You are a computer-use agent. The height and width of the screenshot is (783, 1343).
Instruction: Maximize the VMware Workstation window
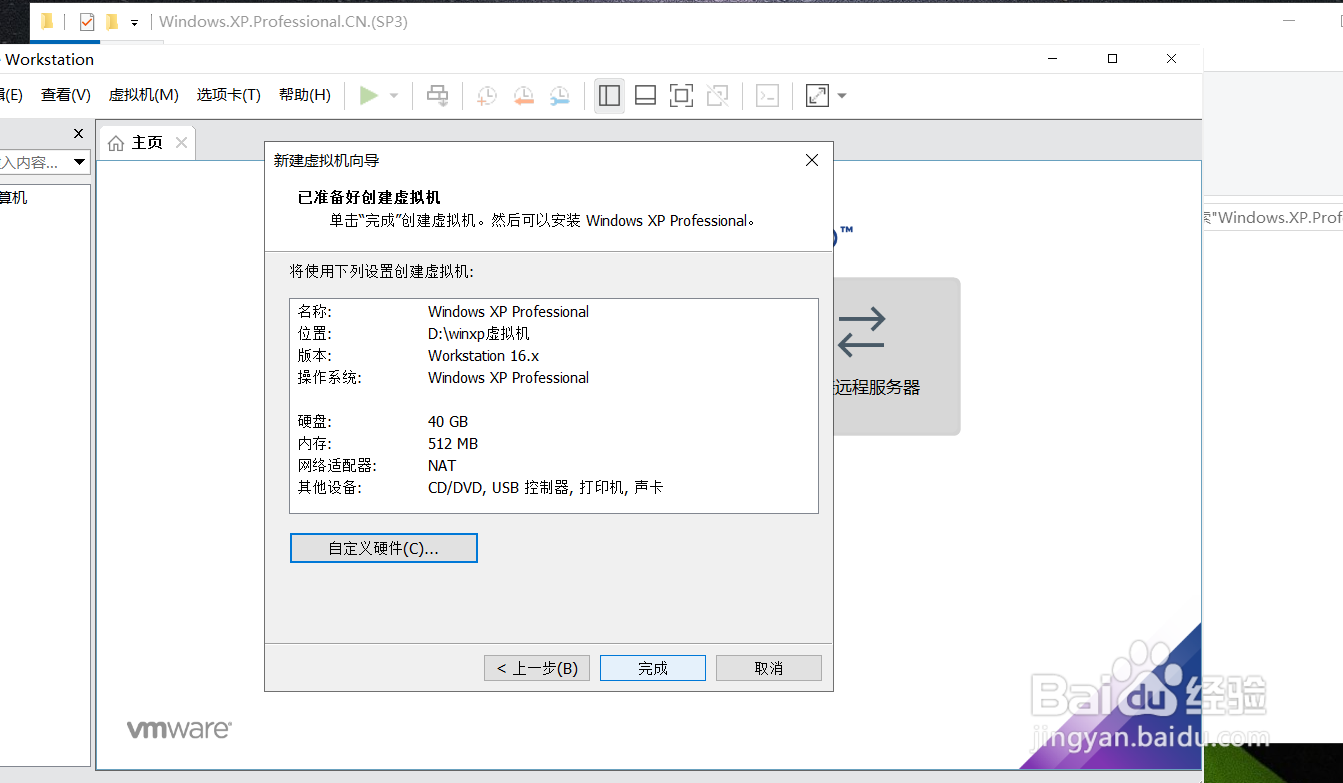pyautogui.click(x=1112, y=59)
